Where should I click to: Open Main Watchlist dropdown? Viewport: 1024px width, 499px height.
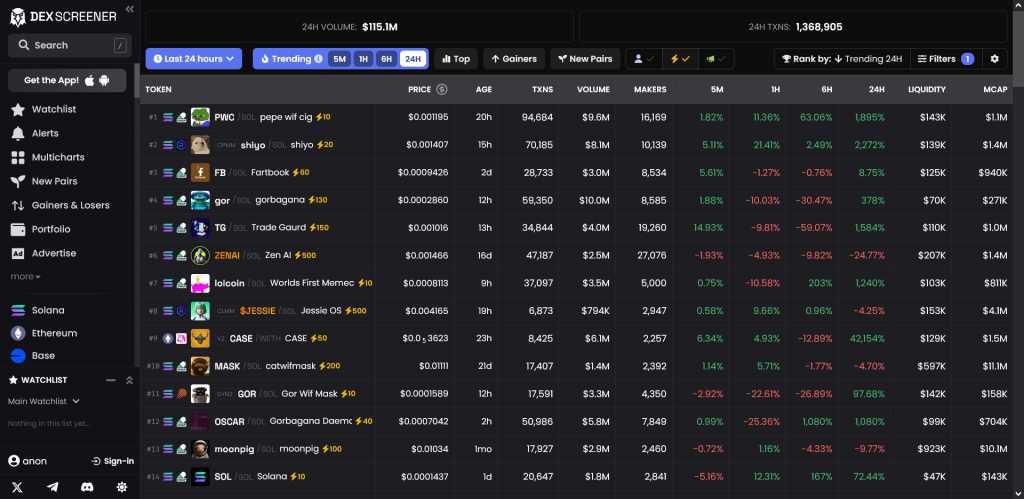point(44,401)
